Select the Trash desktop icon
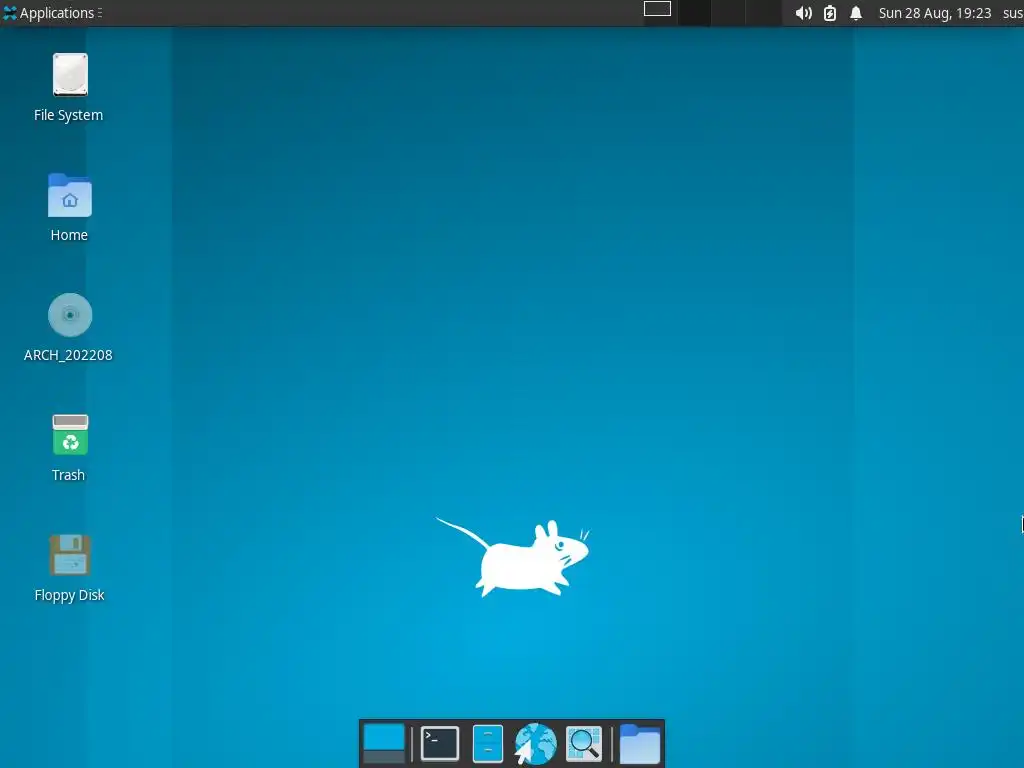 pos(69,448)
